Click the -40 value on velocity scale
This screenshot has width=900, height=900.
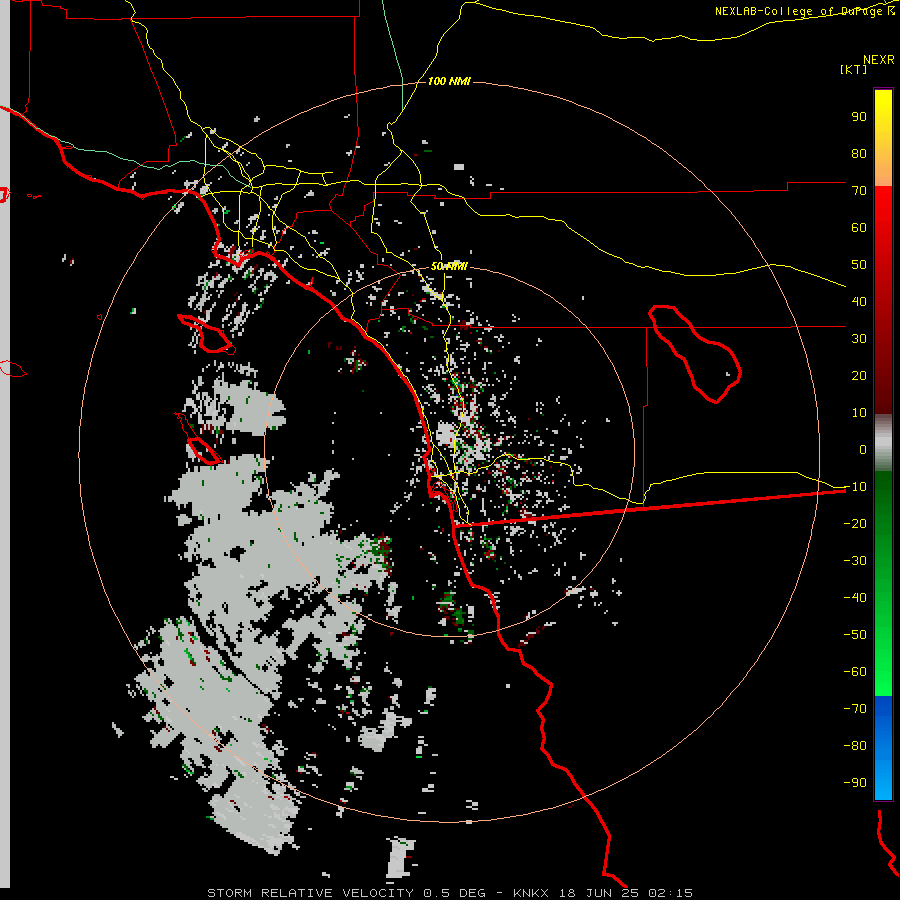coord(855,598)
